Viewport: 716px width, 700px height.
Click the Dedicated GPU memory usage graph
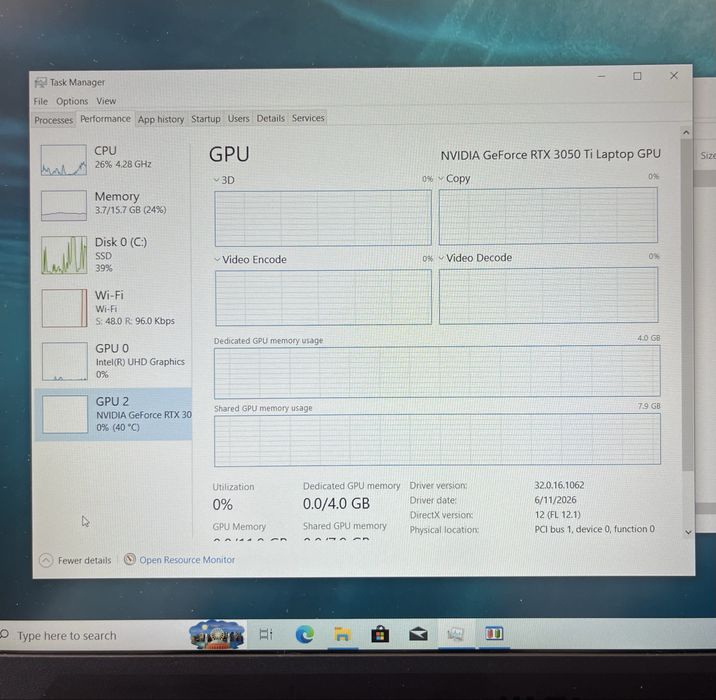[437, 371]
